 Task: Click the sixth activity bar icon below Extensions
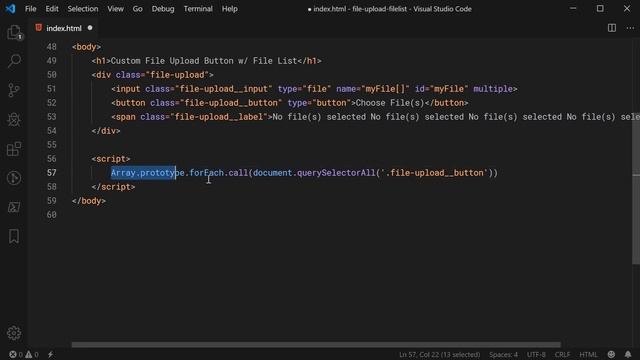pos(14,178)
